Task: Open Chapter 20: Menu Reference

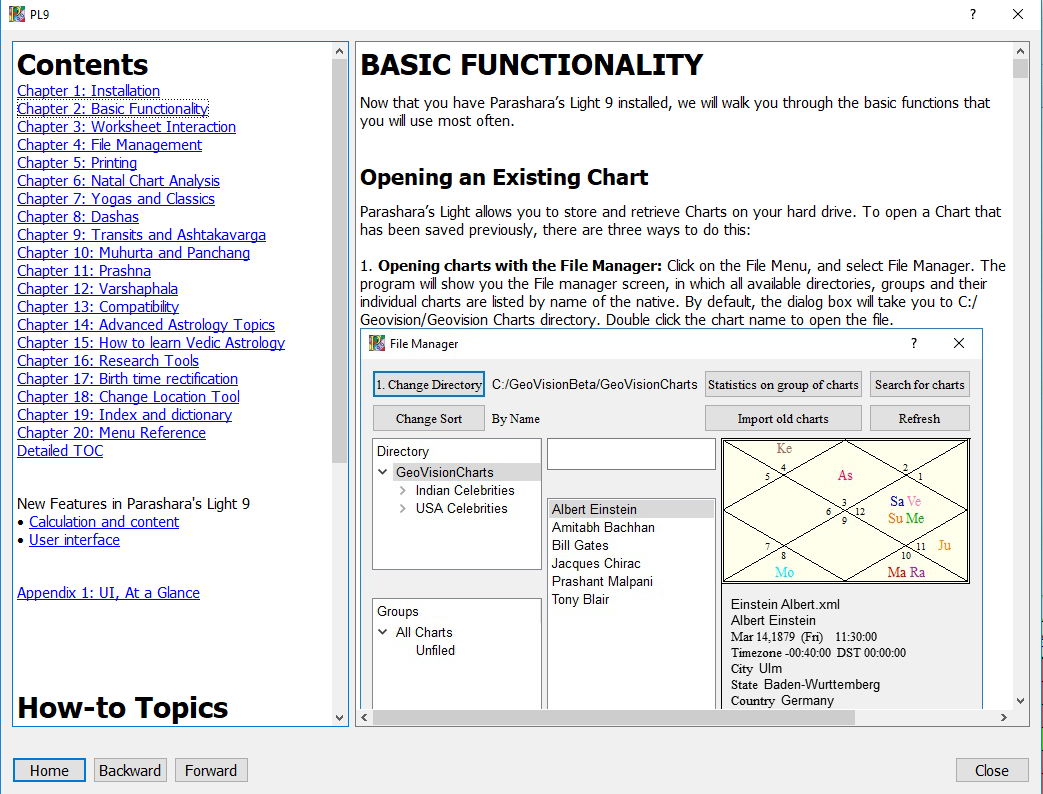Action: tap(111, 432)
